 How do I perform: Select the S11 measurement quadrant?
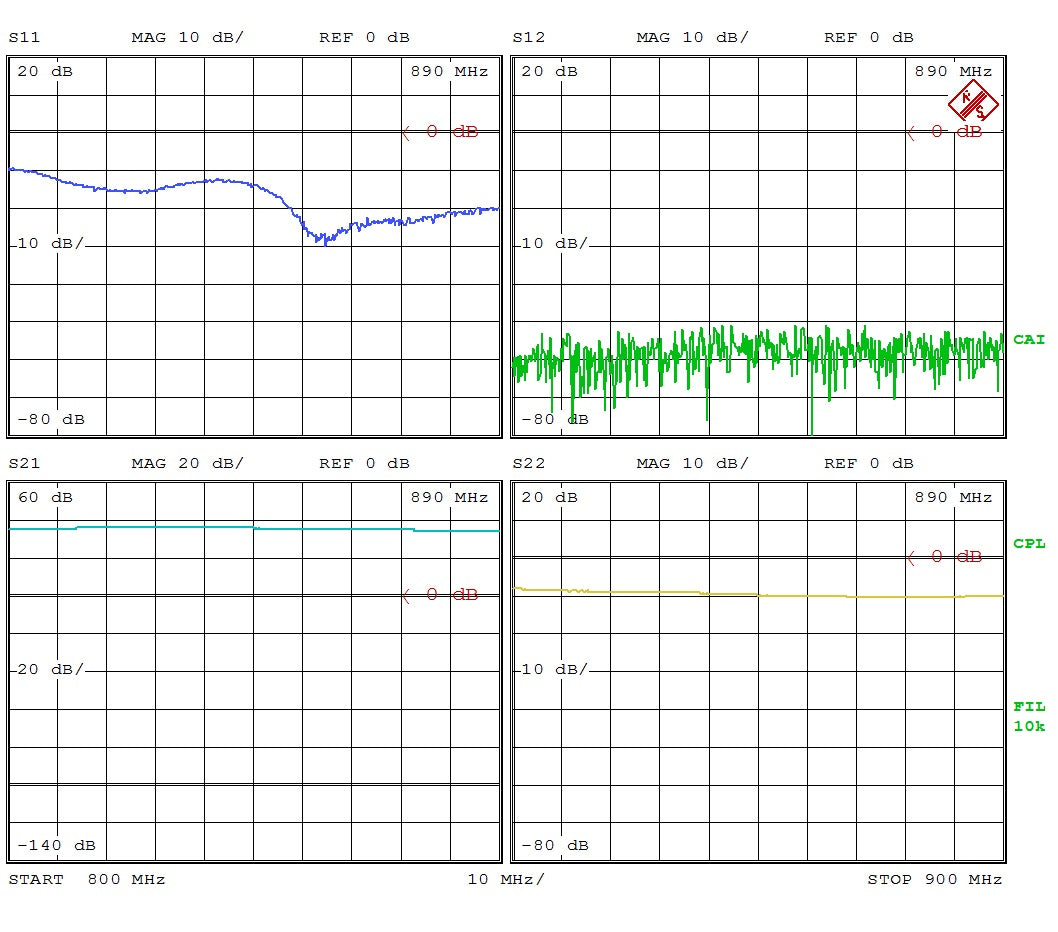[253, 245]
